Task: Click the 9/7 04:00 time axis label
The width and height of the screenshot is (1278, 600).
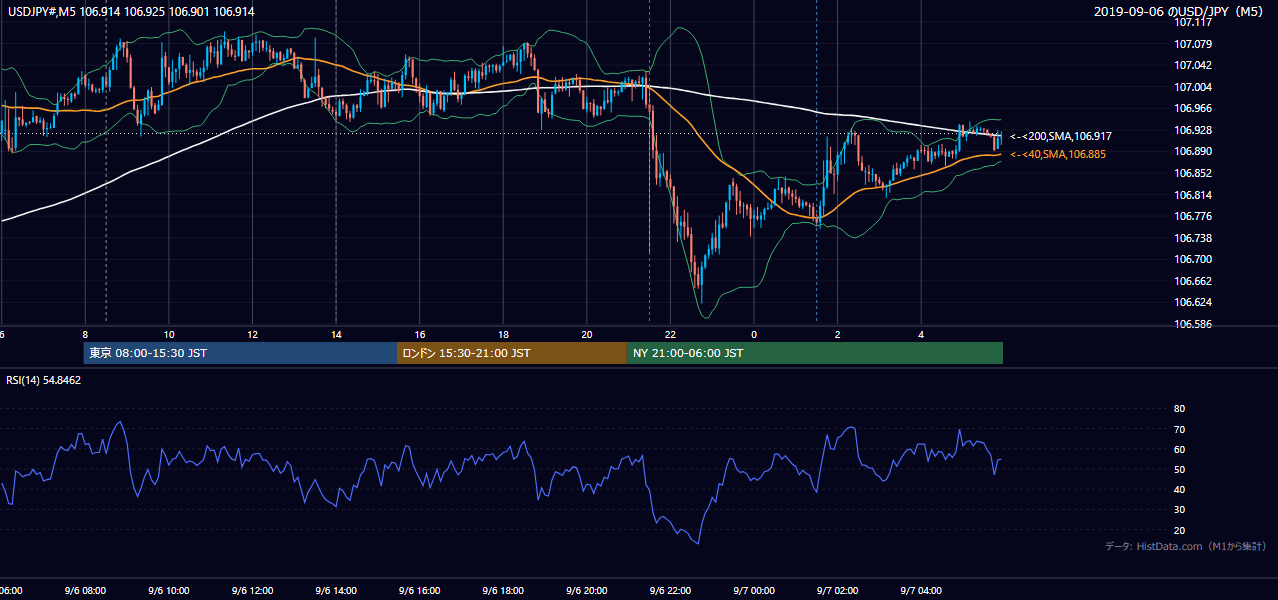Action: pyautogui.click(x=920, y=591)
